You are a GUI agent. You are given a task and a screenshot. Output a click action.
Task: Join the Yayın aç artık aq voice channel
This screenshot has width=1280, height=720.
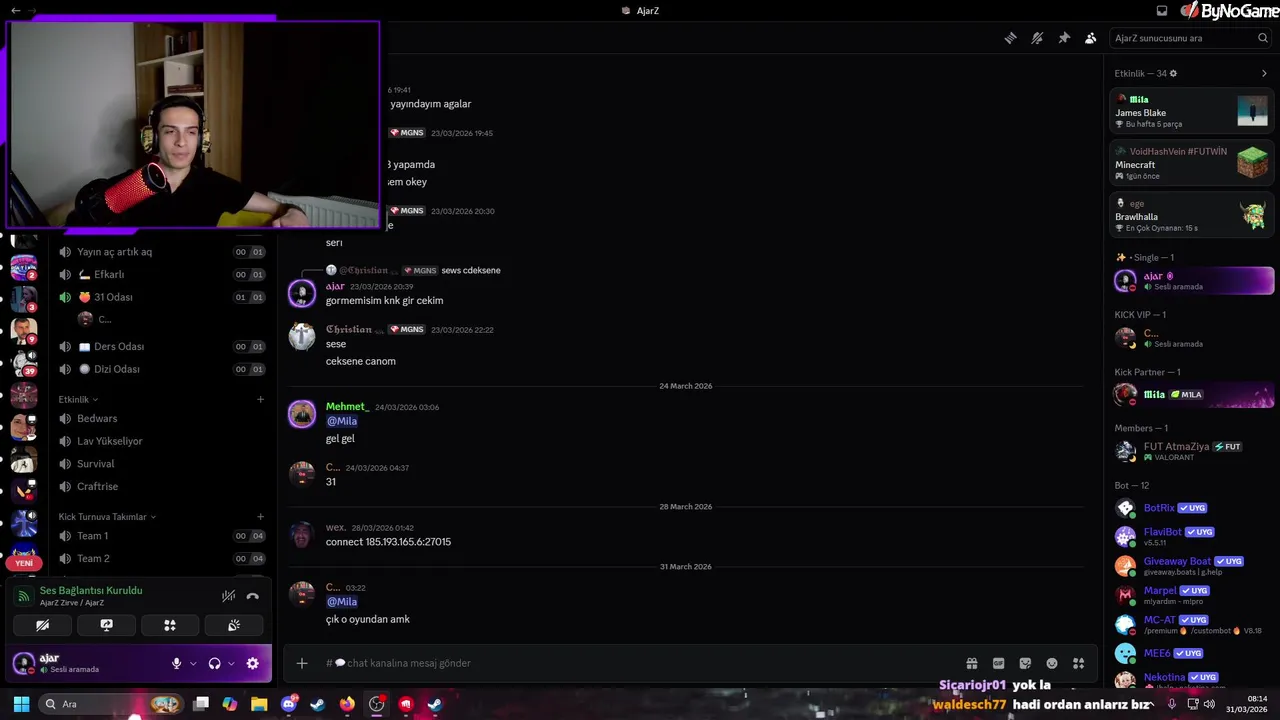tap(160, 252)
